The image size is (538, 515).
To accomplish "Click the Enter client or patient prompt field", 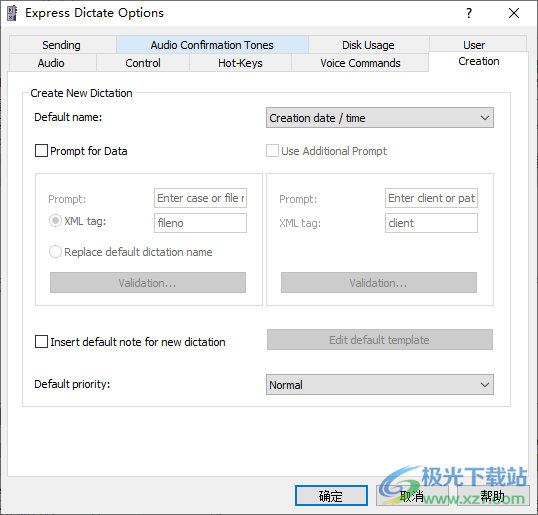I will tap(431, 198).
